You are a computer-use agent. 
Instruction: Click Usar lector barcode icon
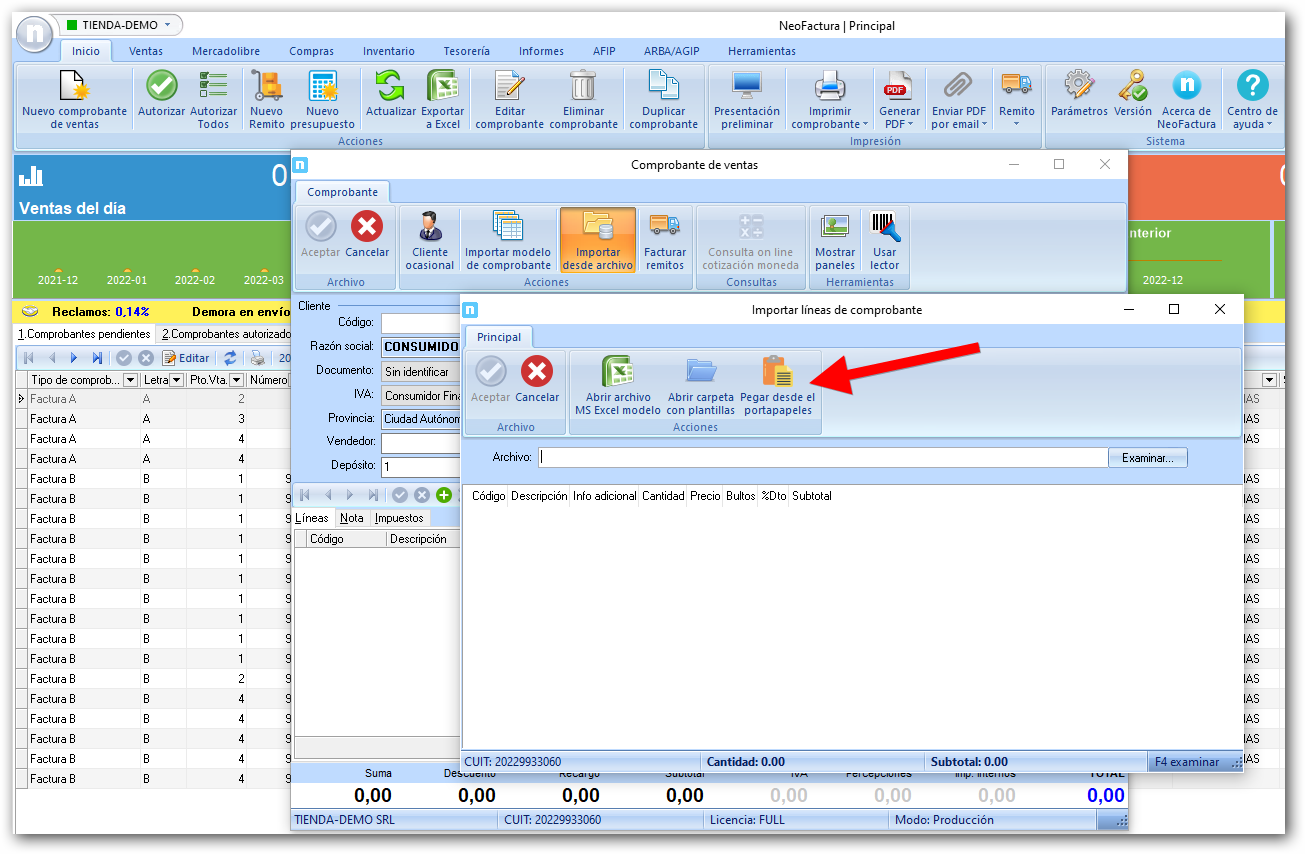click(x=884, y=228)
